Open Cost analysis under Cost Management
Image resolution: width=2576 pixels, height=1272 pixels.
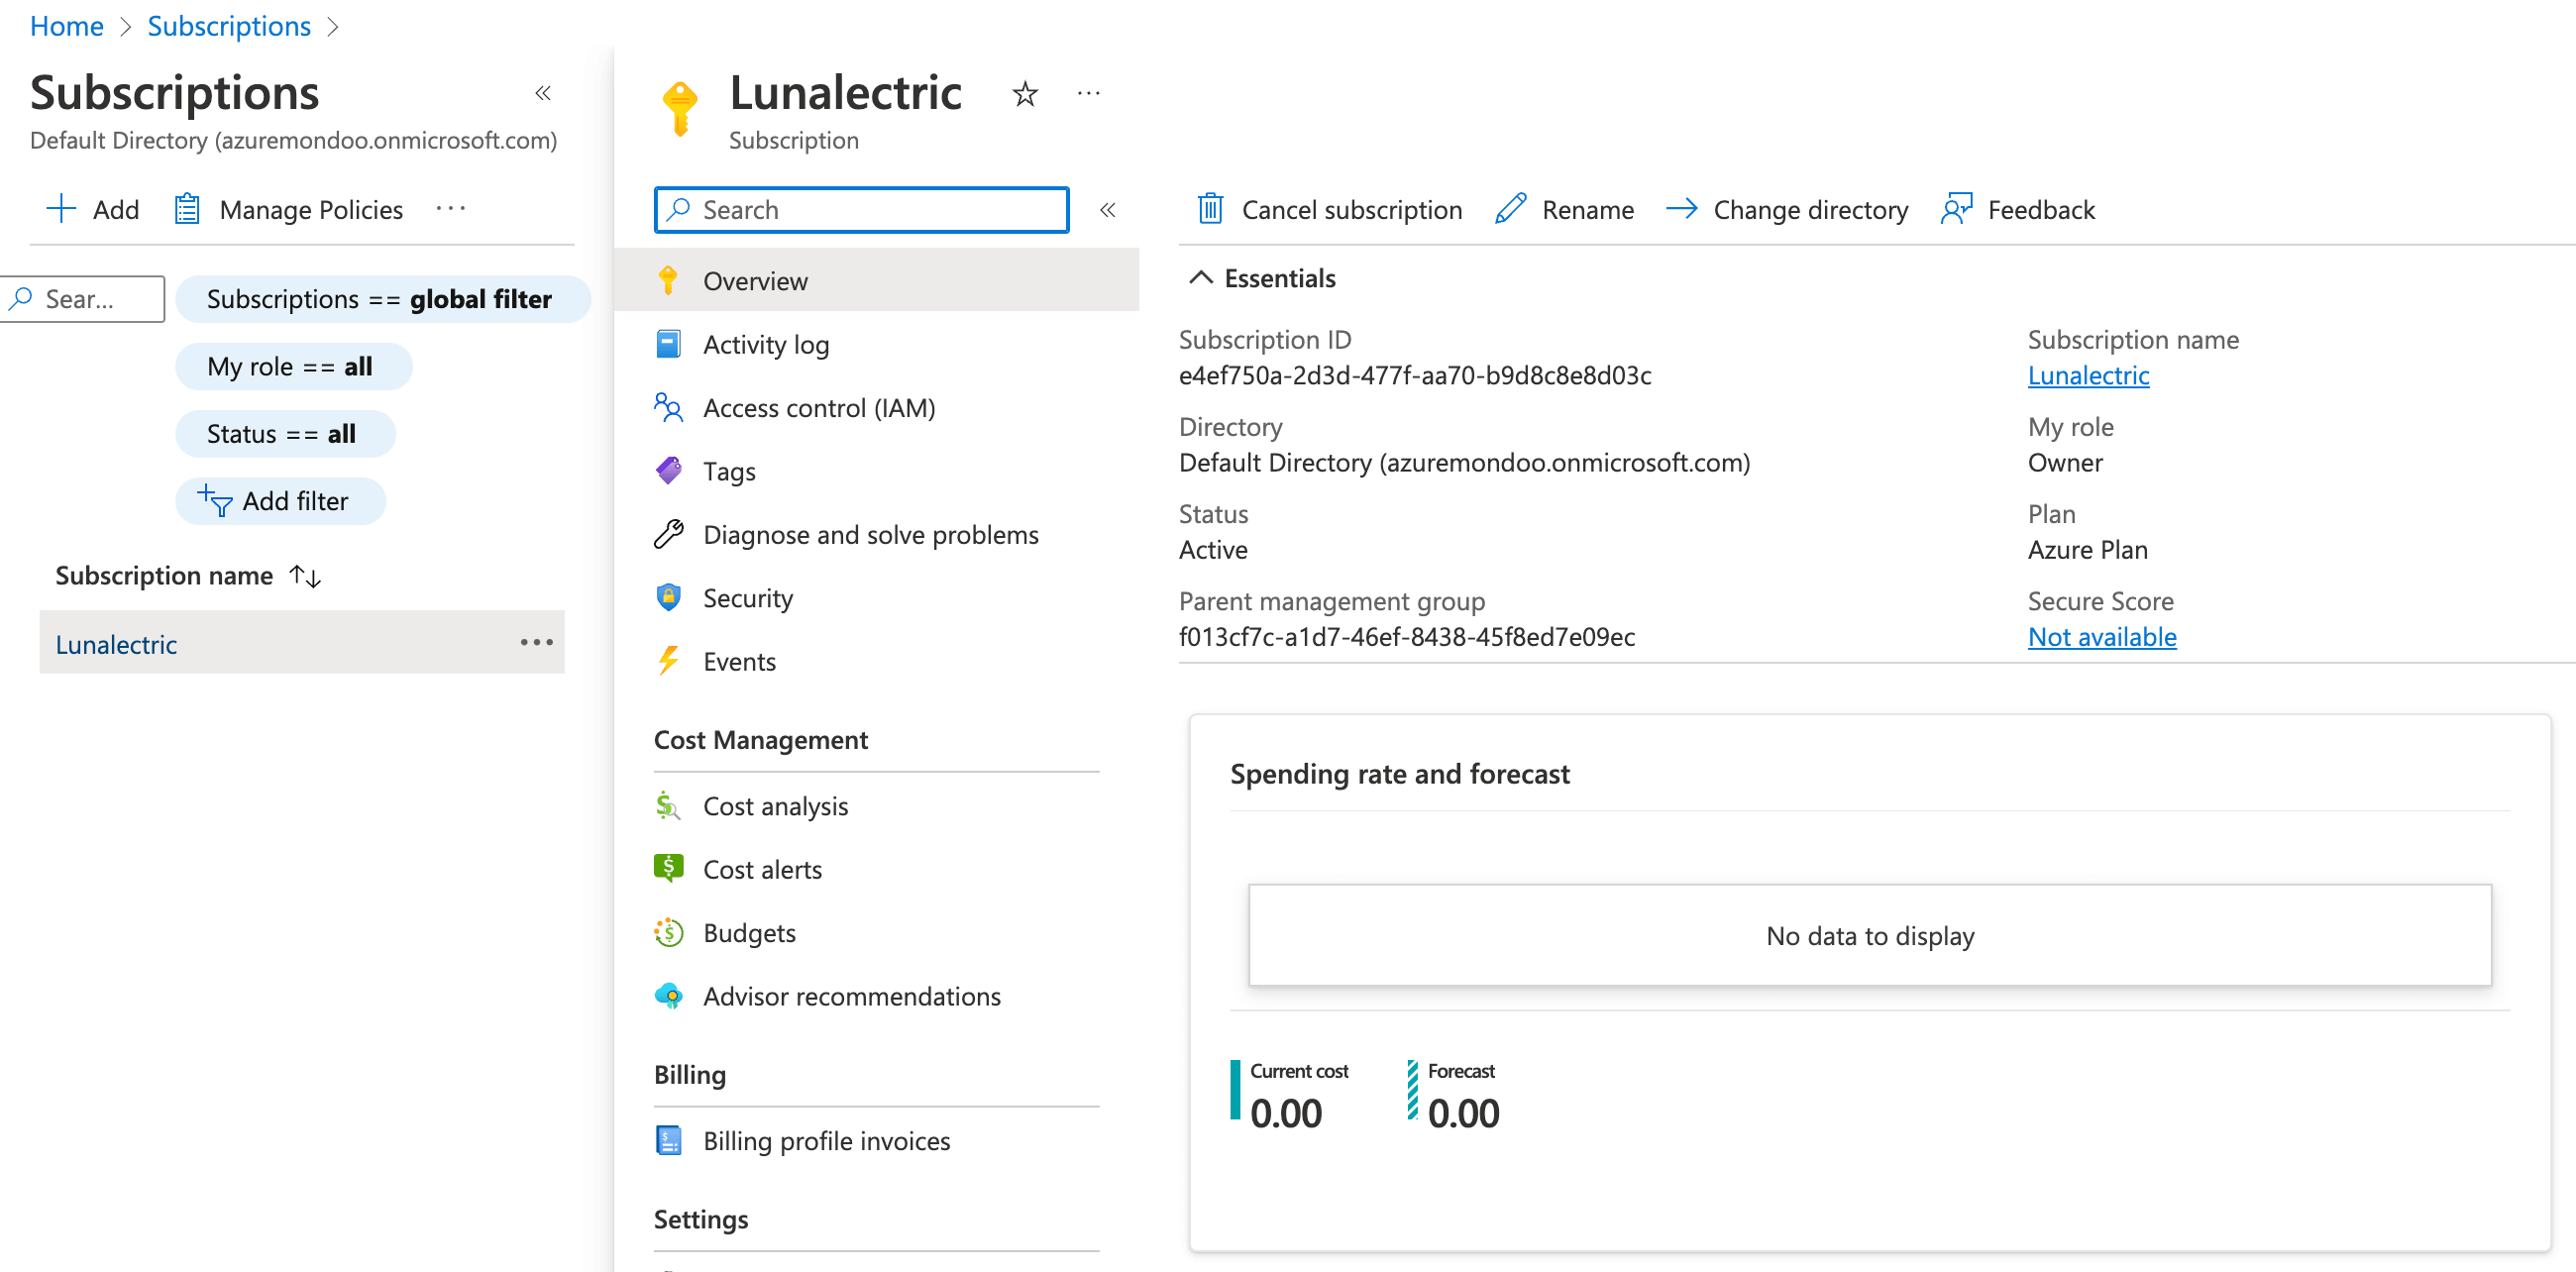(776, 805)
